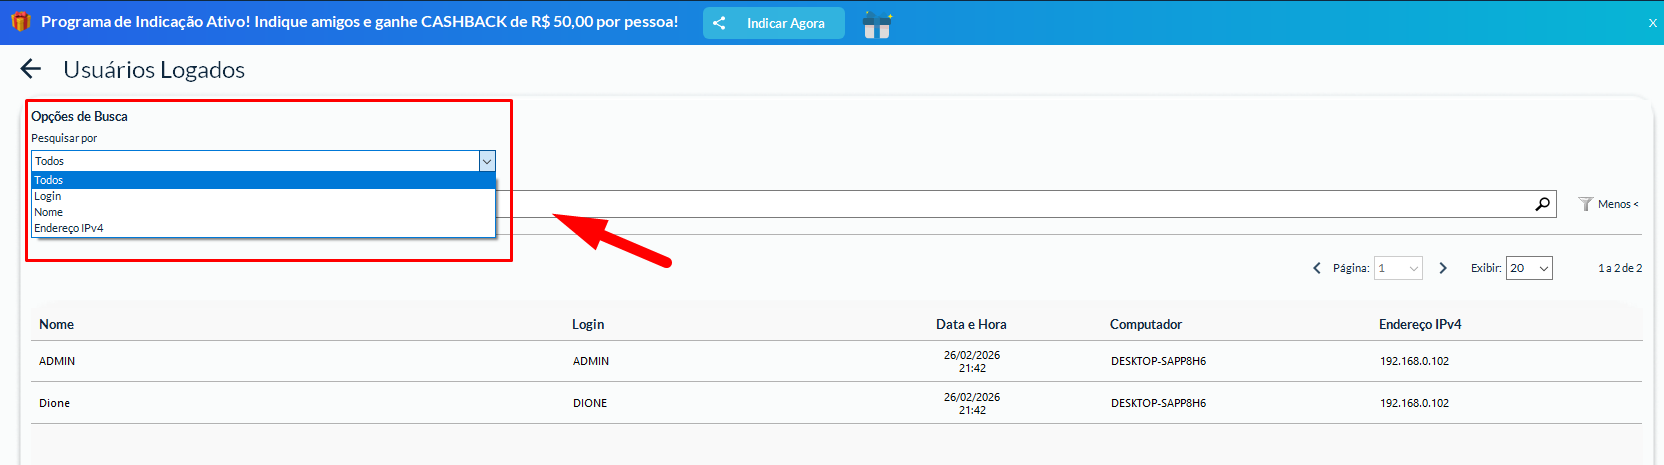Click the funnel filter icon

pyautogui.click(x=1585, y=204)
